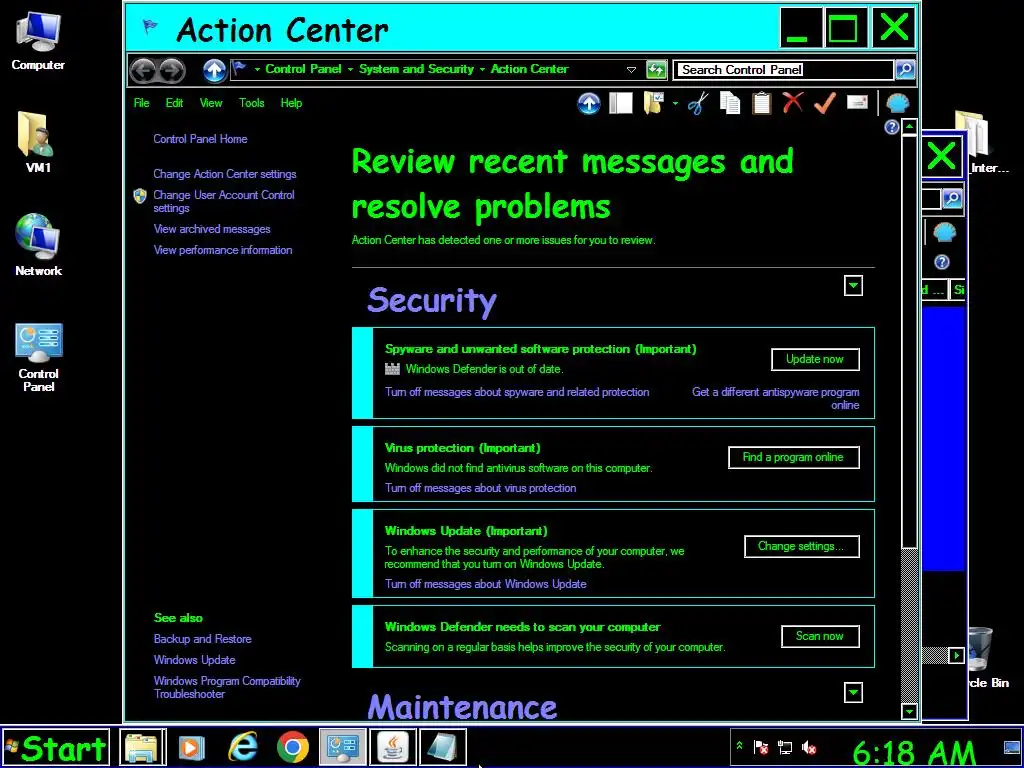Click the red X Delete toolbar icon
This screenshot has width=1024, height=768.
click(x=793, y=103)
